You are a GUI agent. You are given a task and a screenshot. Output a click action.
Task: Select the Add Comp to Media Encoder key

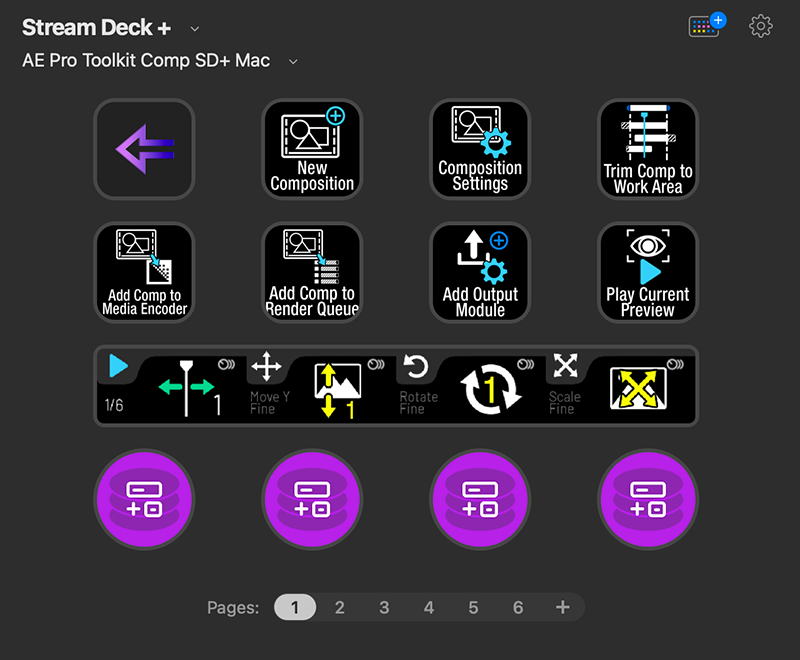pyautogui.click(x=144, y=272)
